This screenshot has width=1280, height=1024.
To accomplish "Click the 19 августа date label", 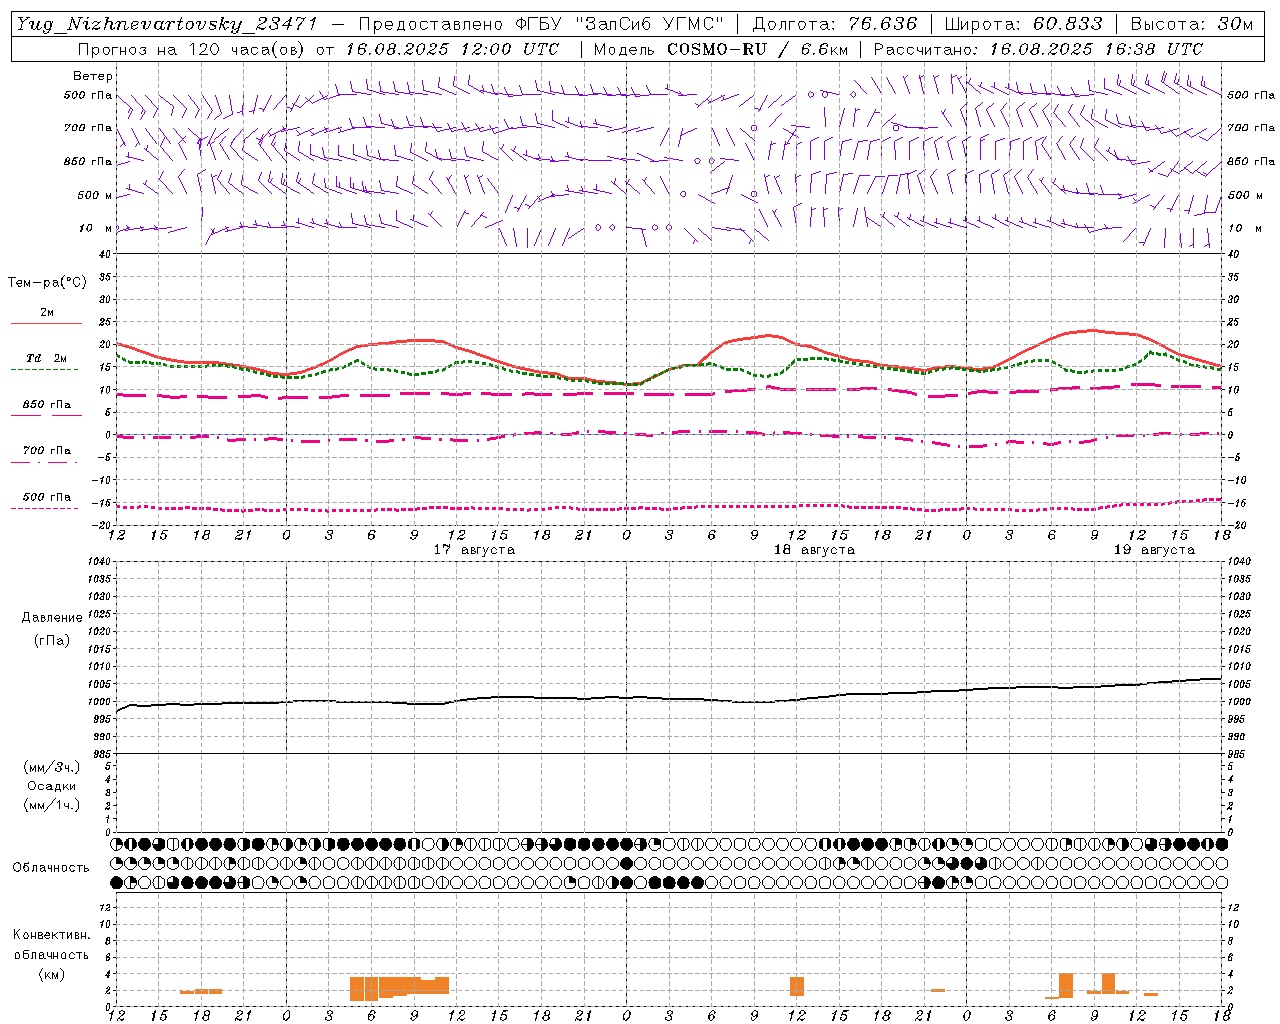I will (x=1154, y=550).
